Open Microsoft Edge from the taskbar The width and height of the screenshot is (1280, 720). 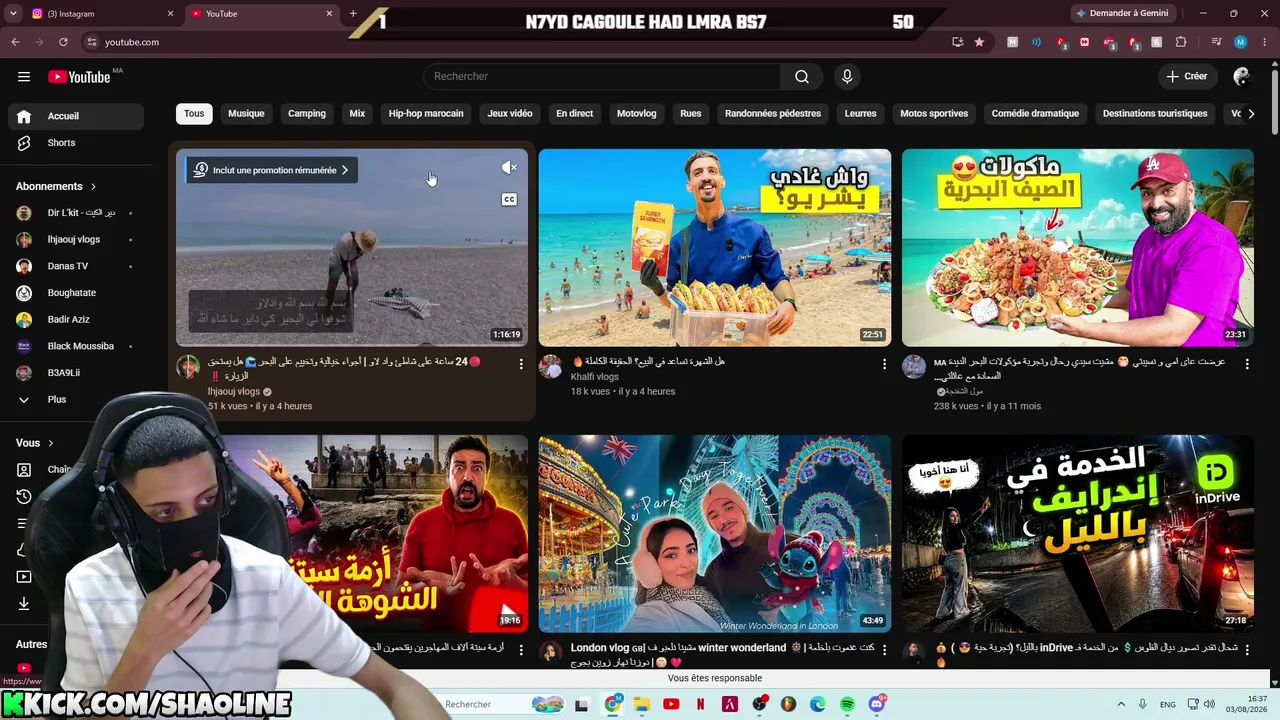(x=818, y=704)
